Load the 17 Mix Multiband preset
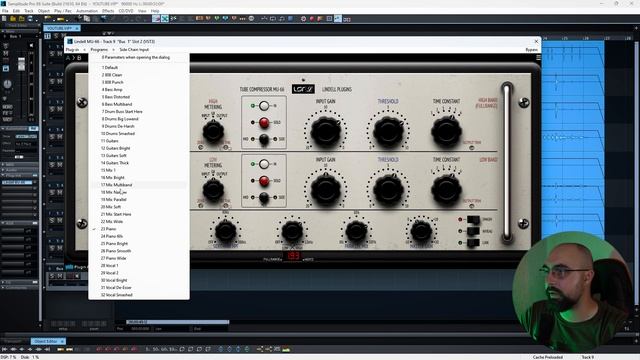640x360 pixels. click(x=139, y=185)
